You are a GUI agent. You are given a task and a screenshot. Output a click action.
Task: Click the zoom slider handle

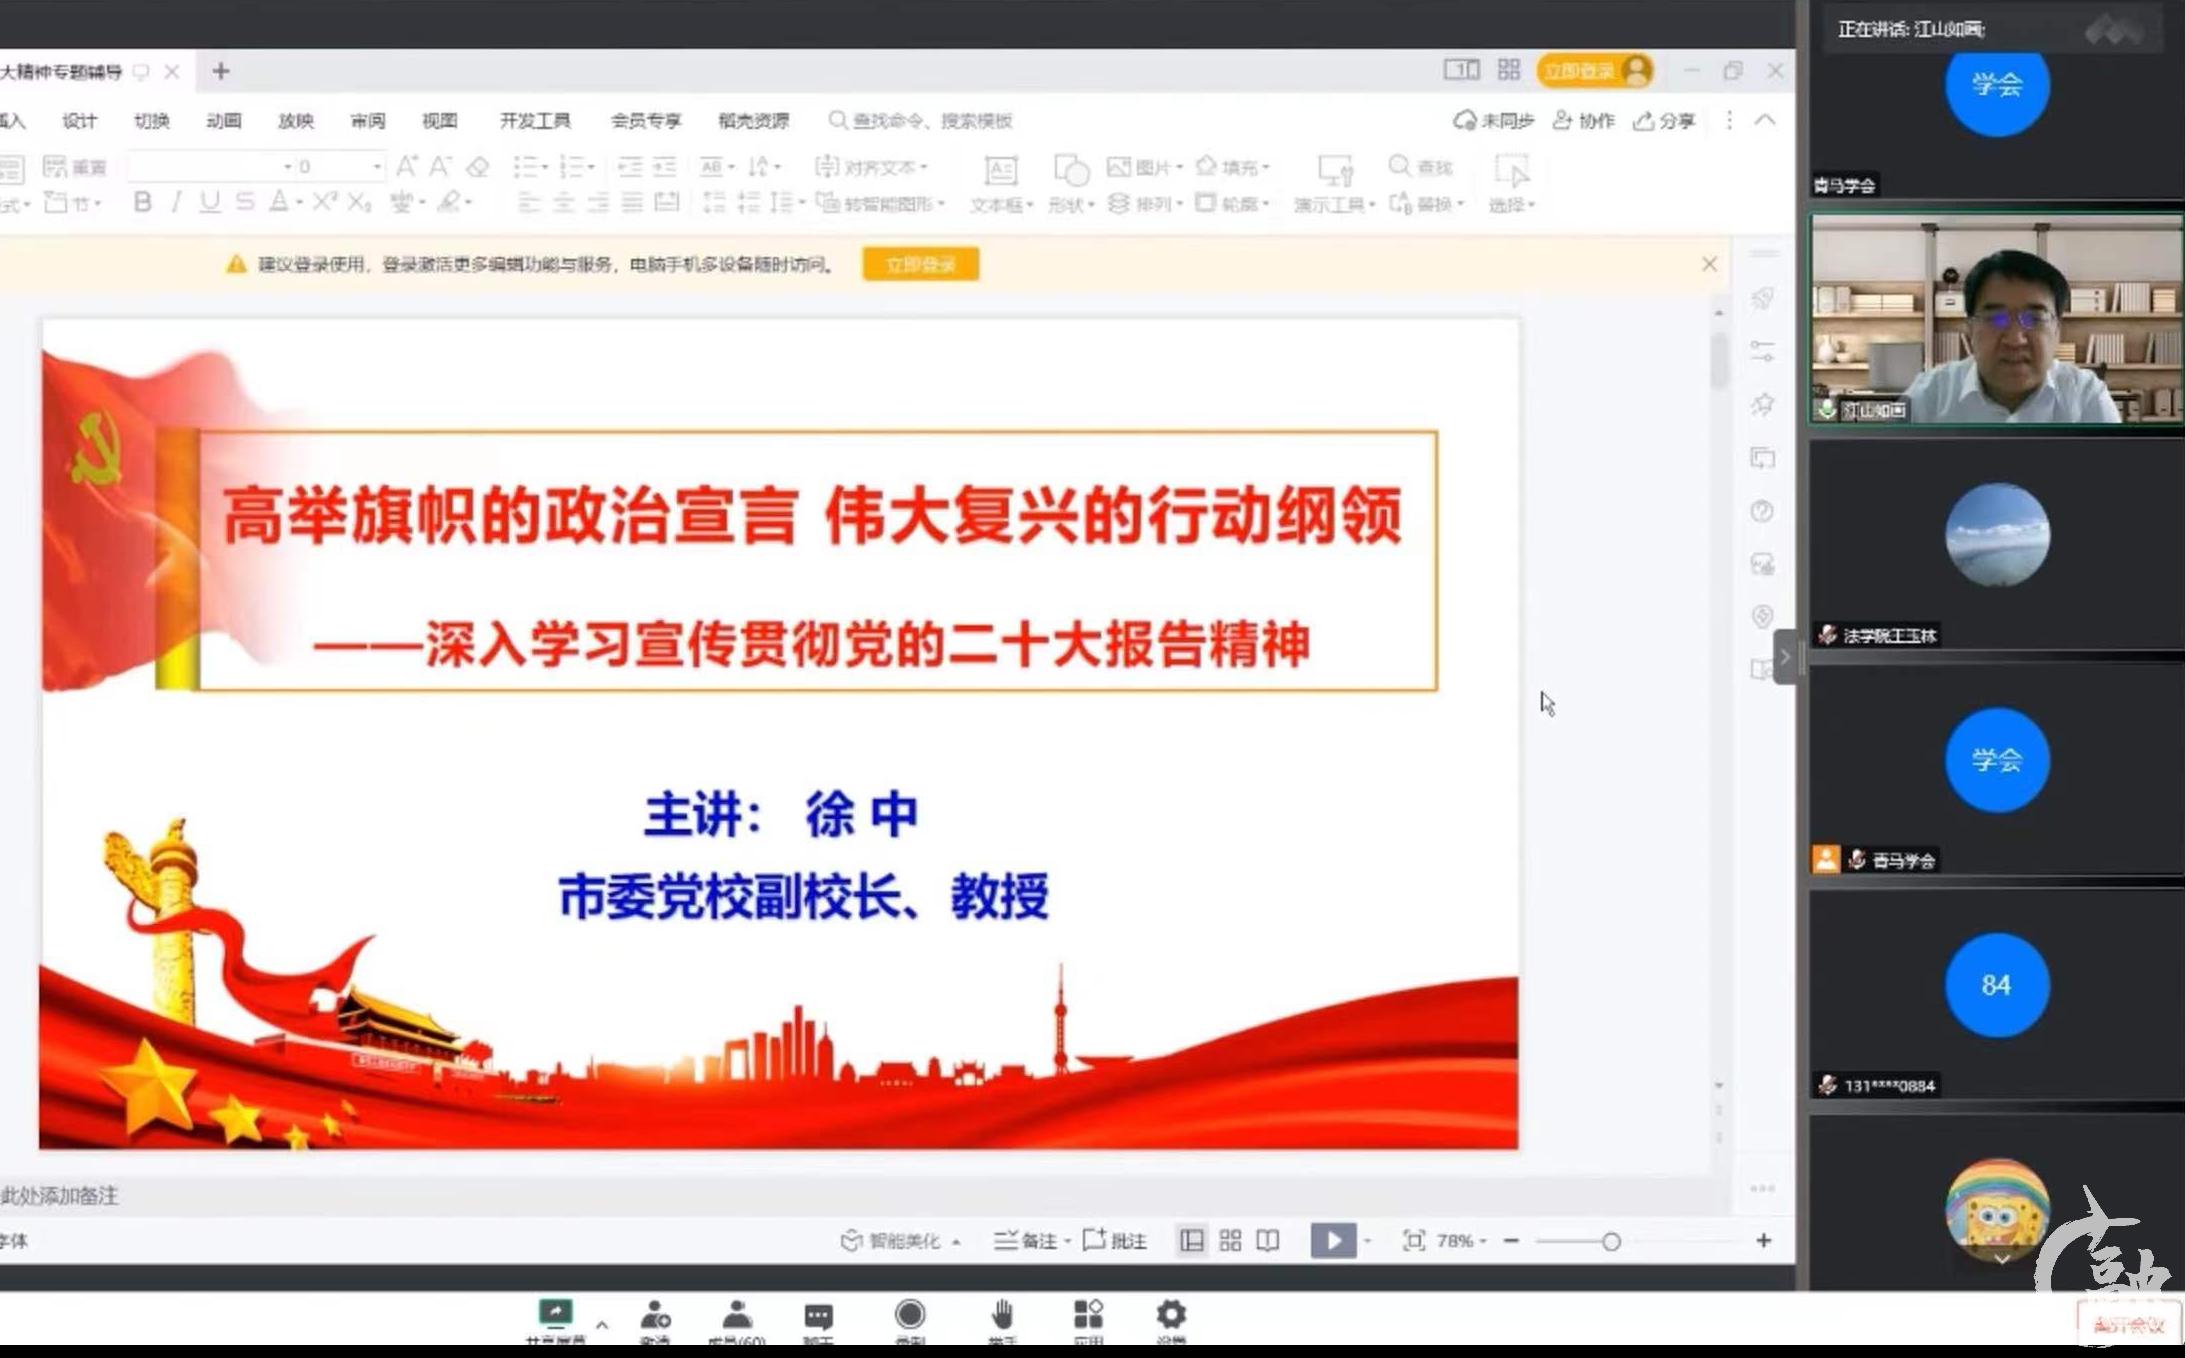pyautogui.click(x=1610, y=1241)
